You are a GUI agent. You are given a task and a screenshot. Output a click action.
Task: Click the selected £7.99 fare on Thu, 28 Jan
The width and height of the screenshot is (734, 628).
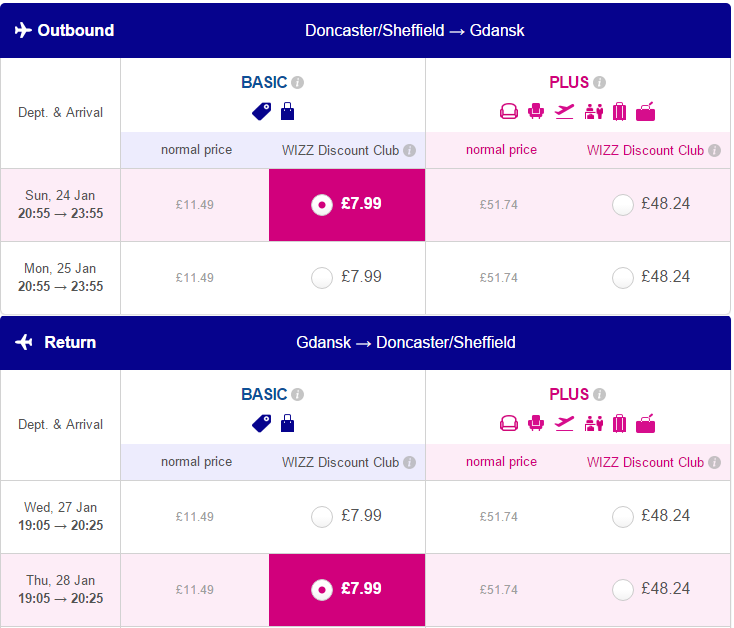pyautogui.click(x=347, y=590)
